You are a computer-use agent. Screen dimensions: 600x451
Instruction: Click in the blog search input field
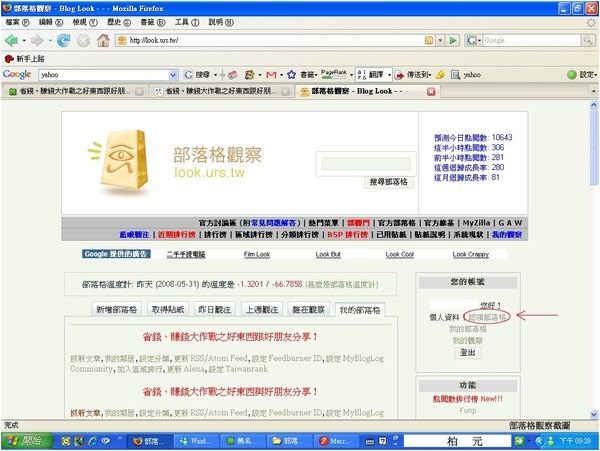coord(366,164)
